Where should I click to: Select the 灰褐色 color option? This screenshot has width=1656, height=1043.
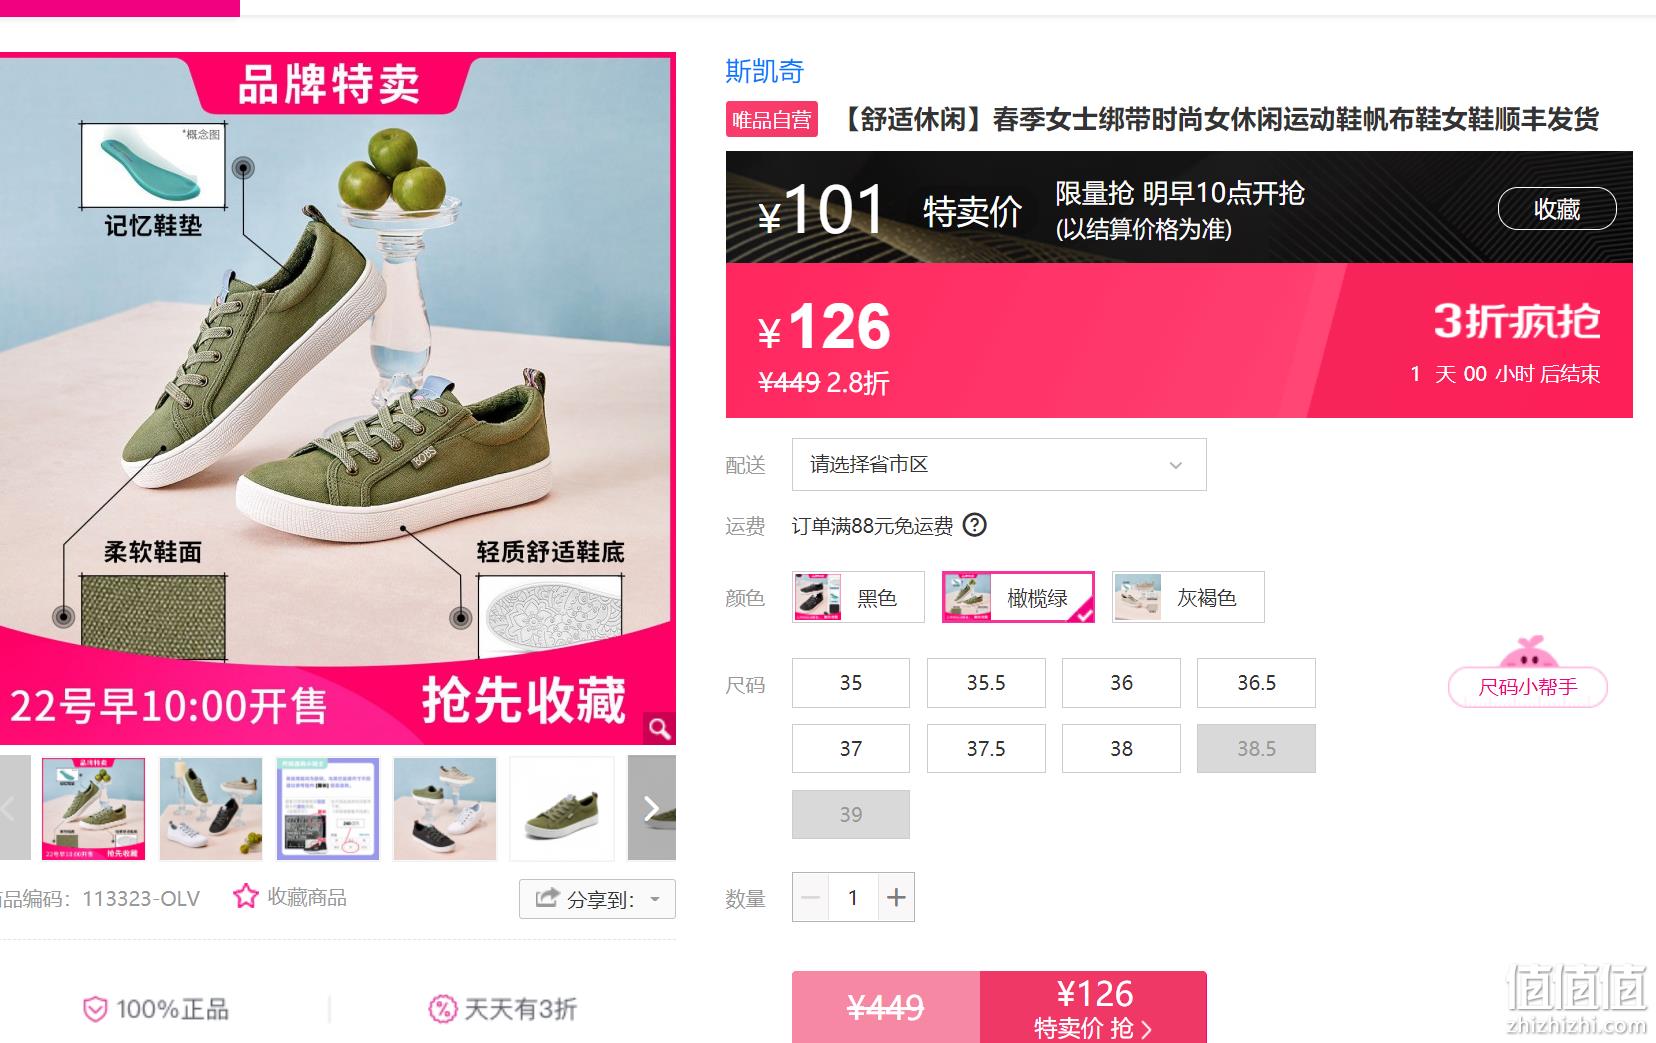click(1188, 597)
